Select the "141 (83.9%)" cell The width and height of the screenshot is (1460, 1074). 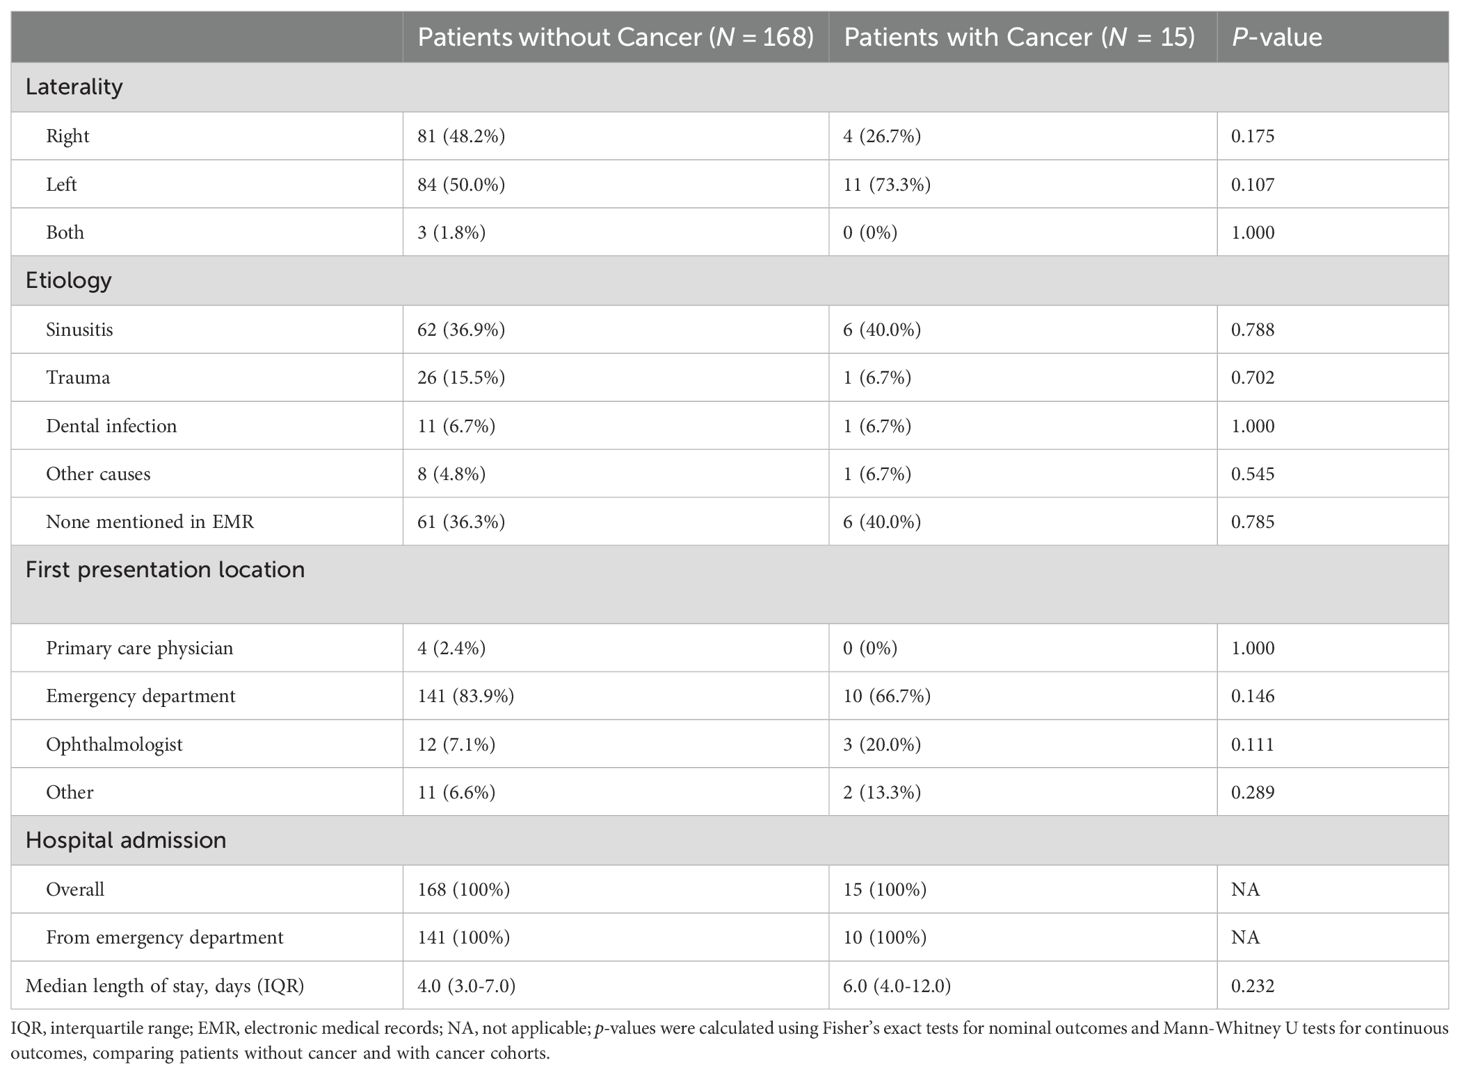click(x=466, y=696)
